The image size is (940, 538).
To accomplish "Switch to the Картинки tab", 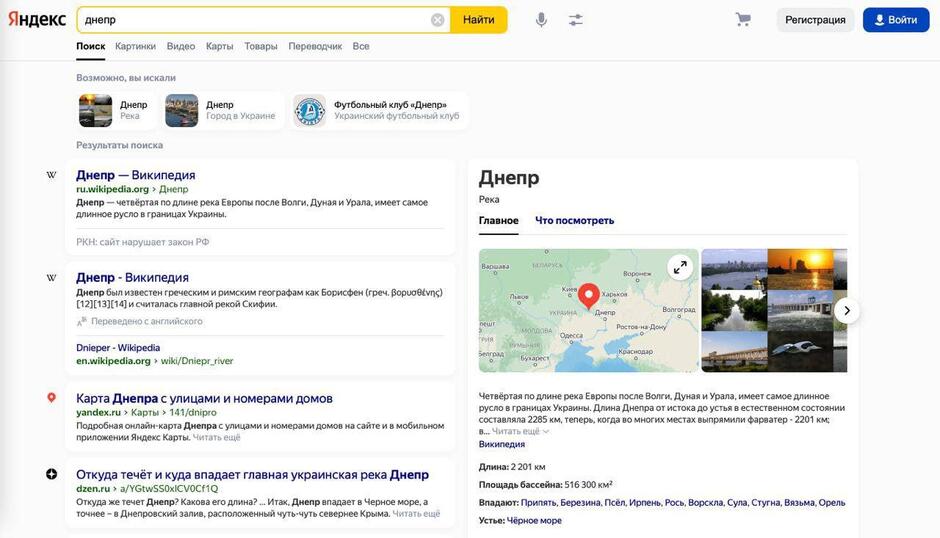I will pyautogui.click(x=135, y=46).
